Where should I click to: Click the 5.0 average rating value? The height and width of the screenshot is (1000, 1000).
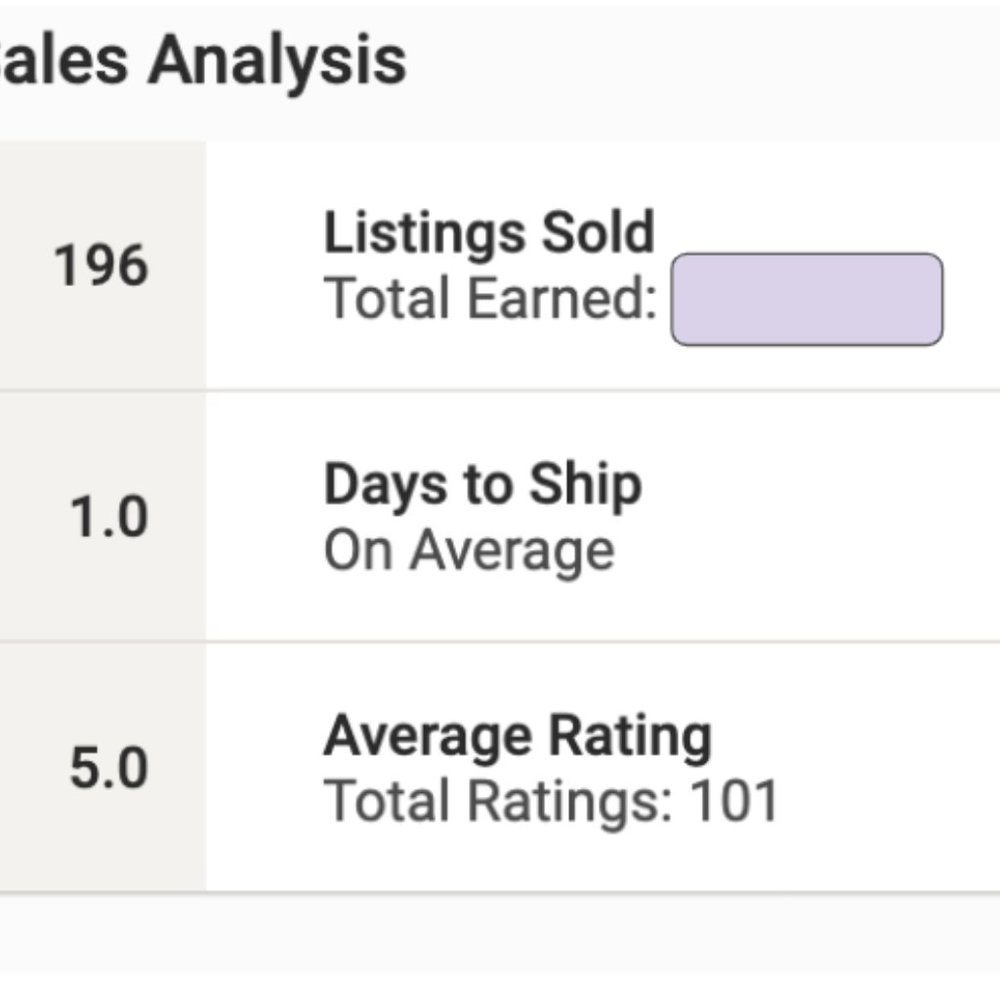tap(108, 768)
